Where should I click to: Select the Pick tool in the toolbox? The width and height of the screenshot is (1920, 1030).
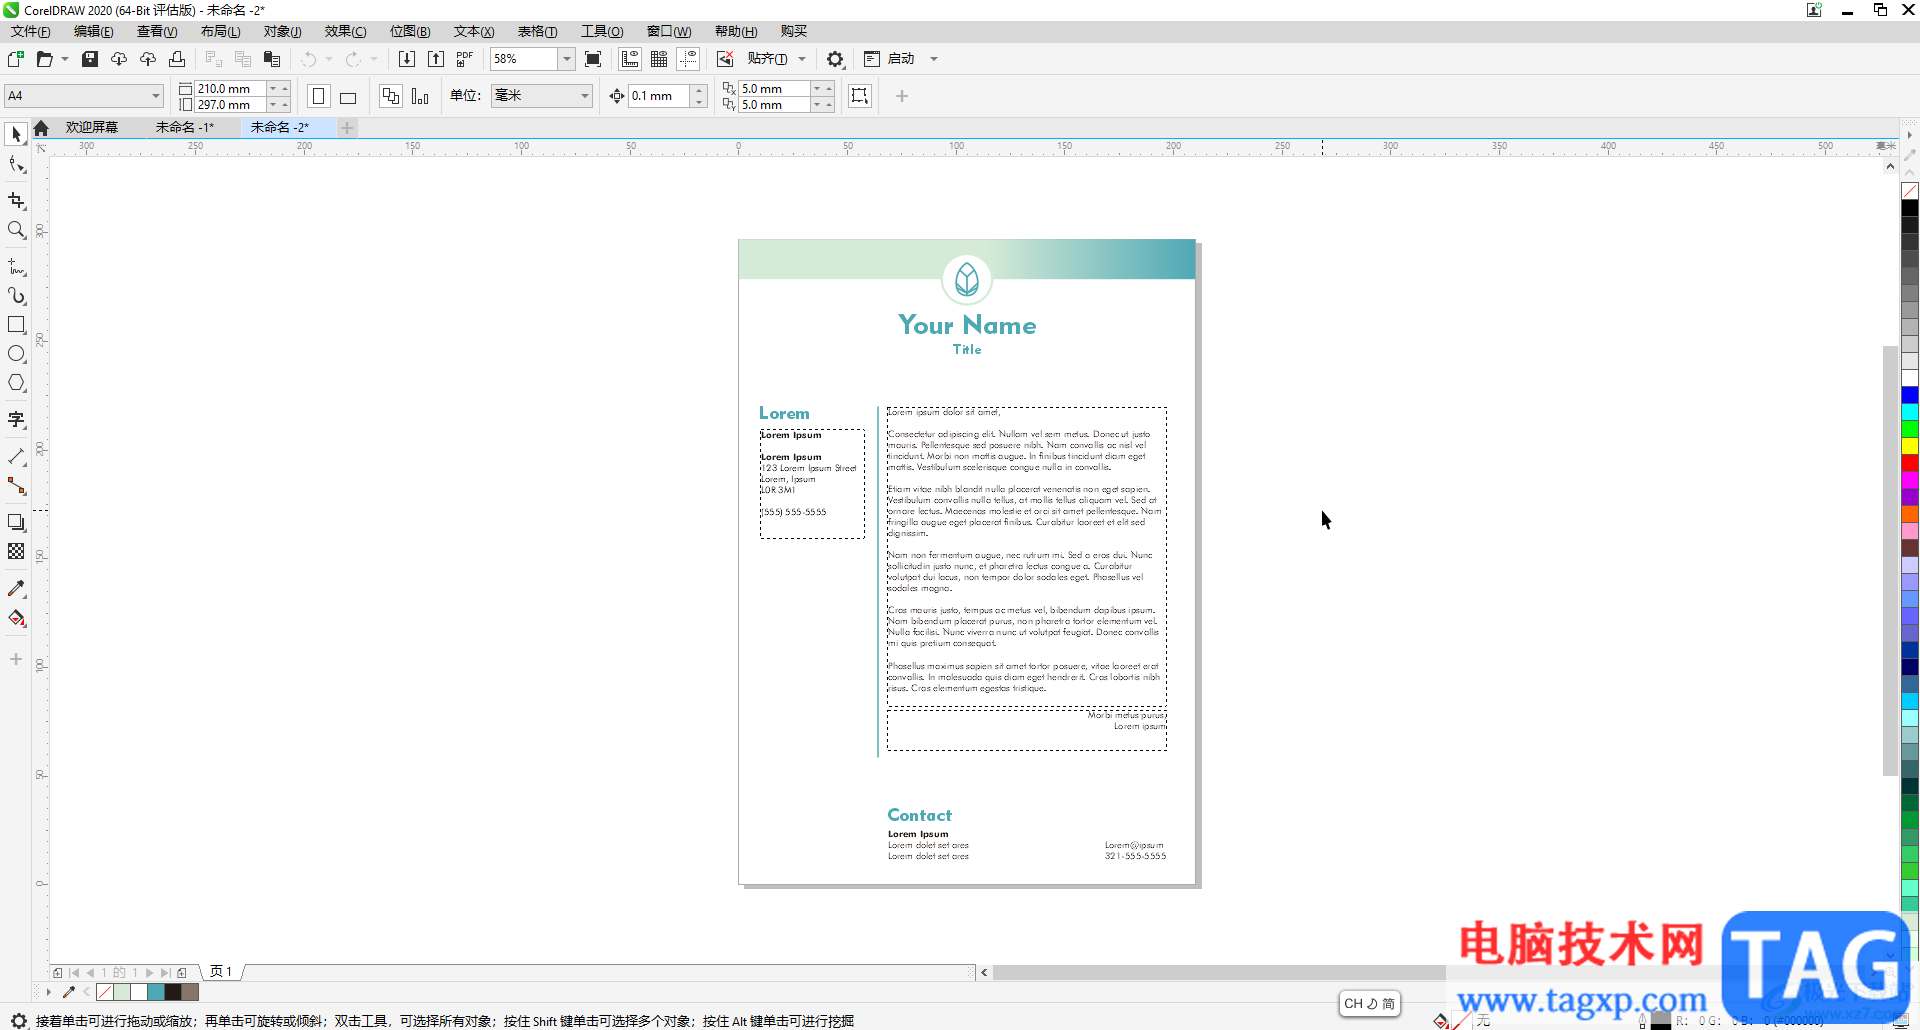click(x=16, y=134)
